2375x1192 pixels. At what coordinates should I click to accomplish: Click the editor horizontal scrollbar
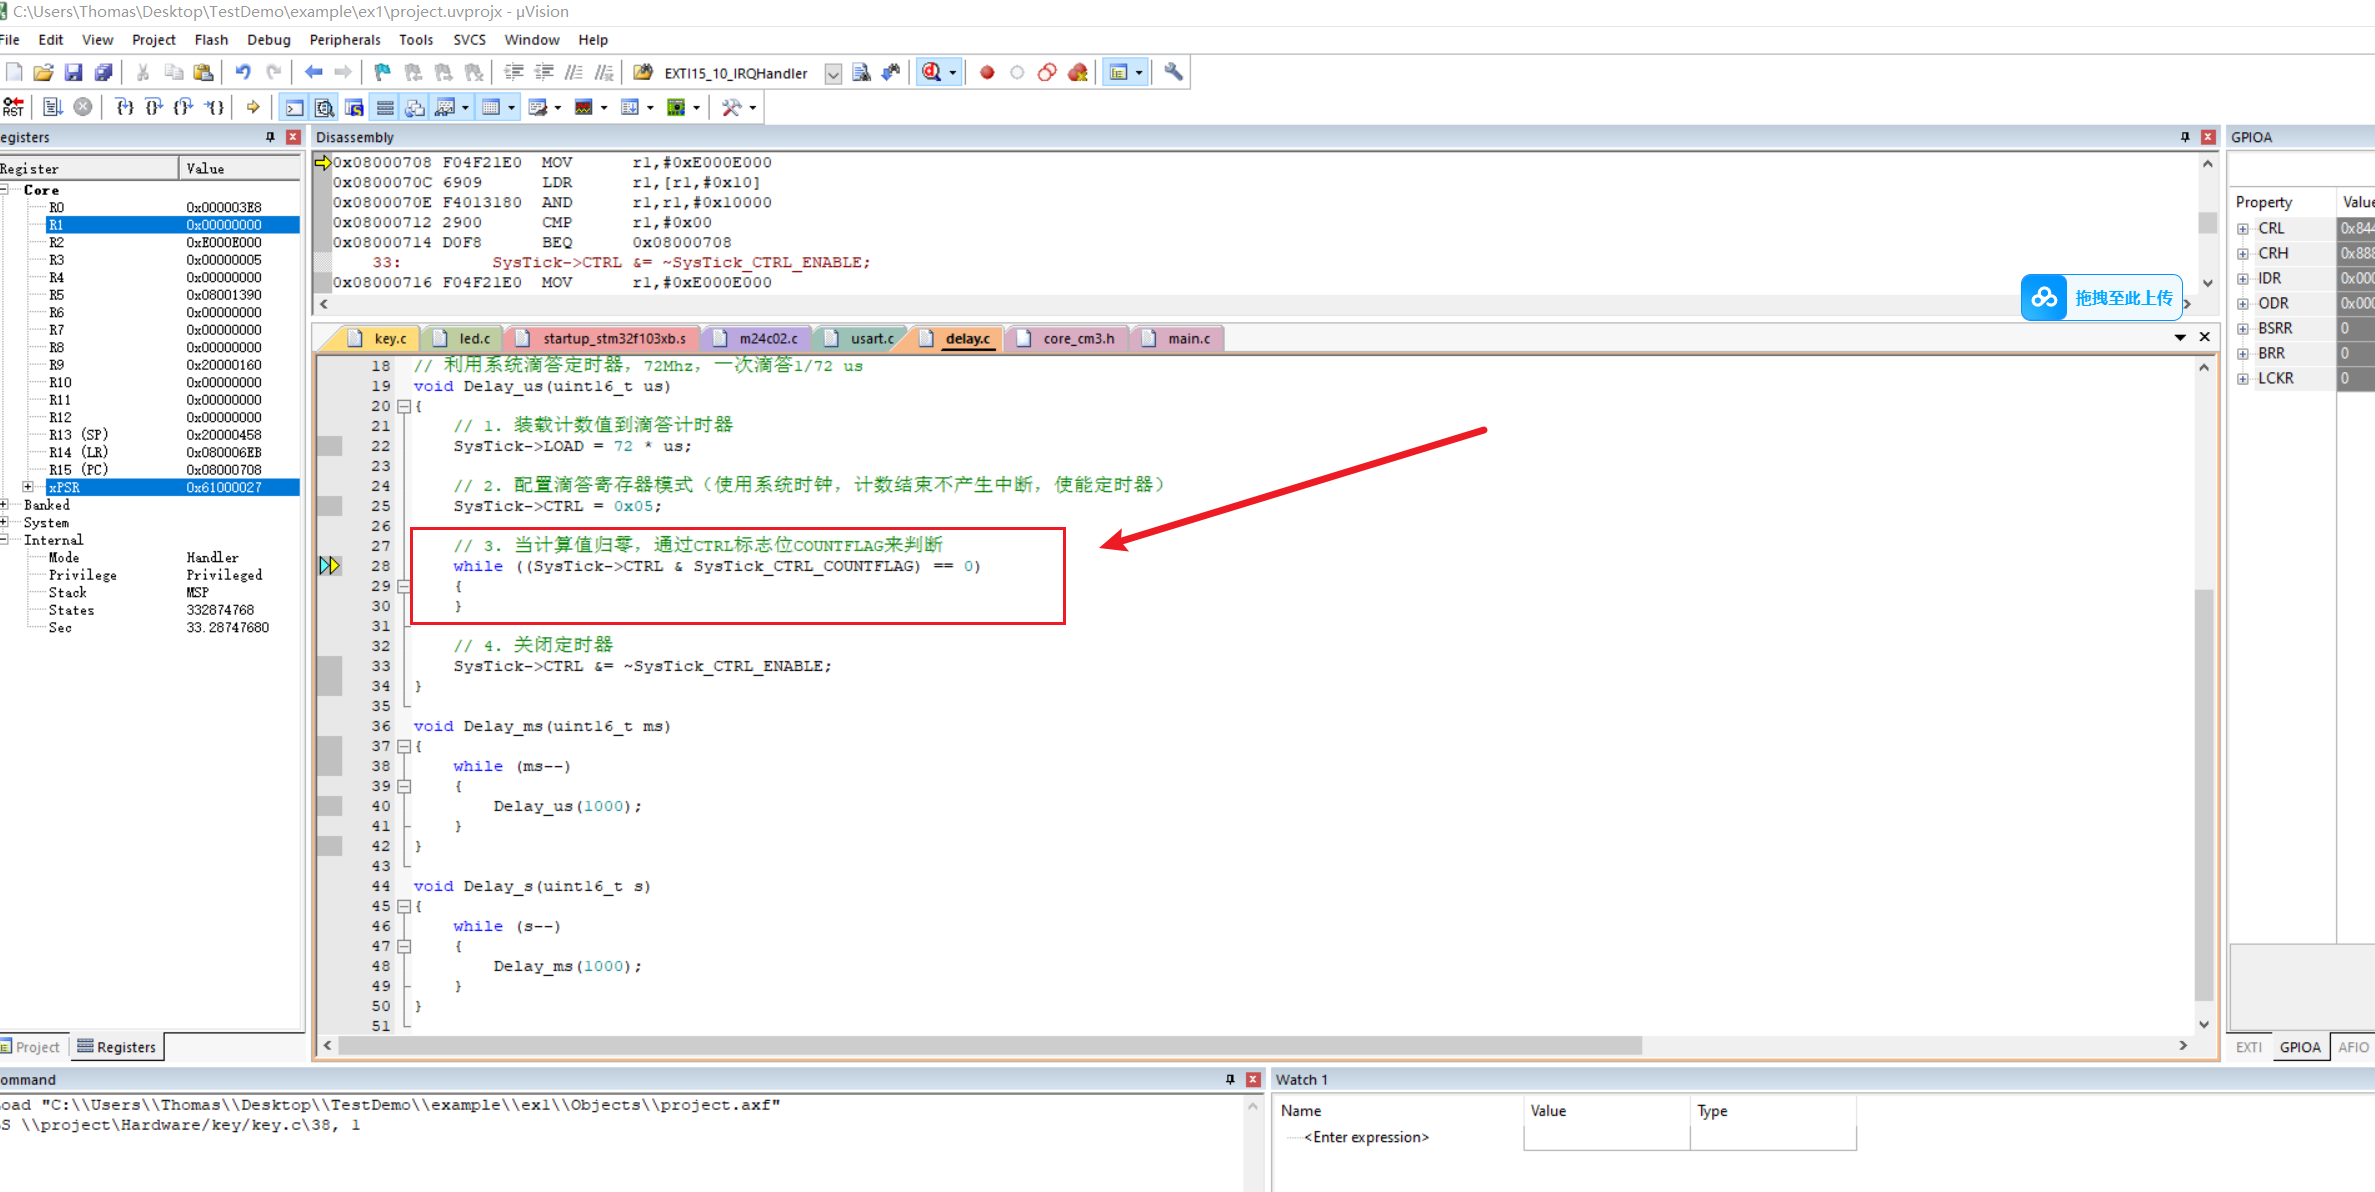[x=990, y=1046]
